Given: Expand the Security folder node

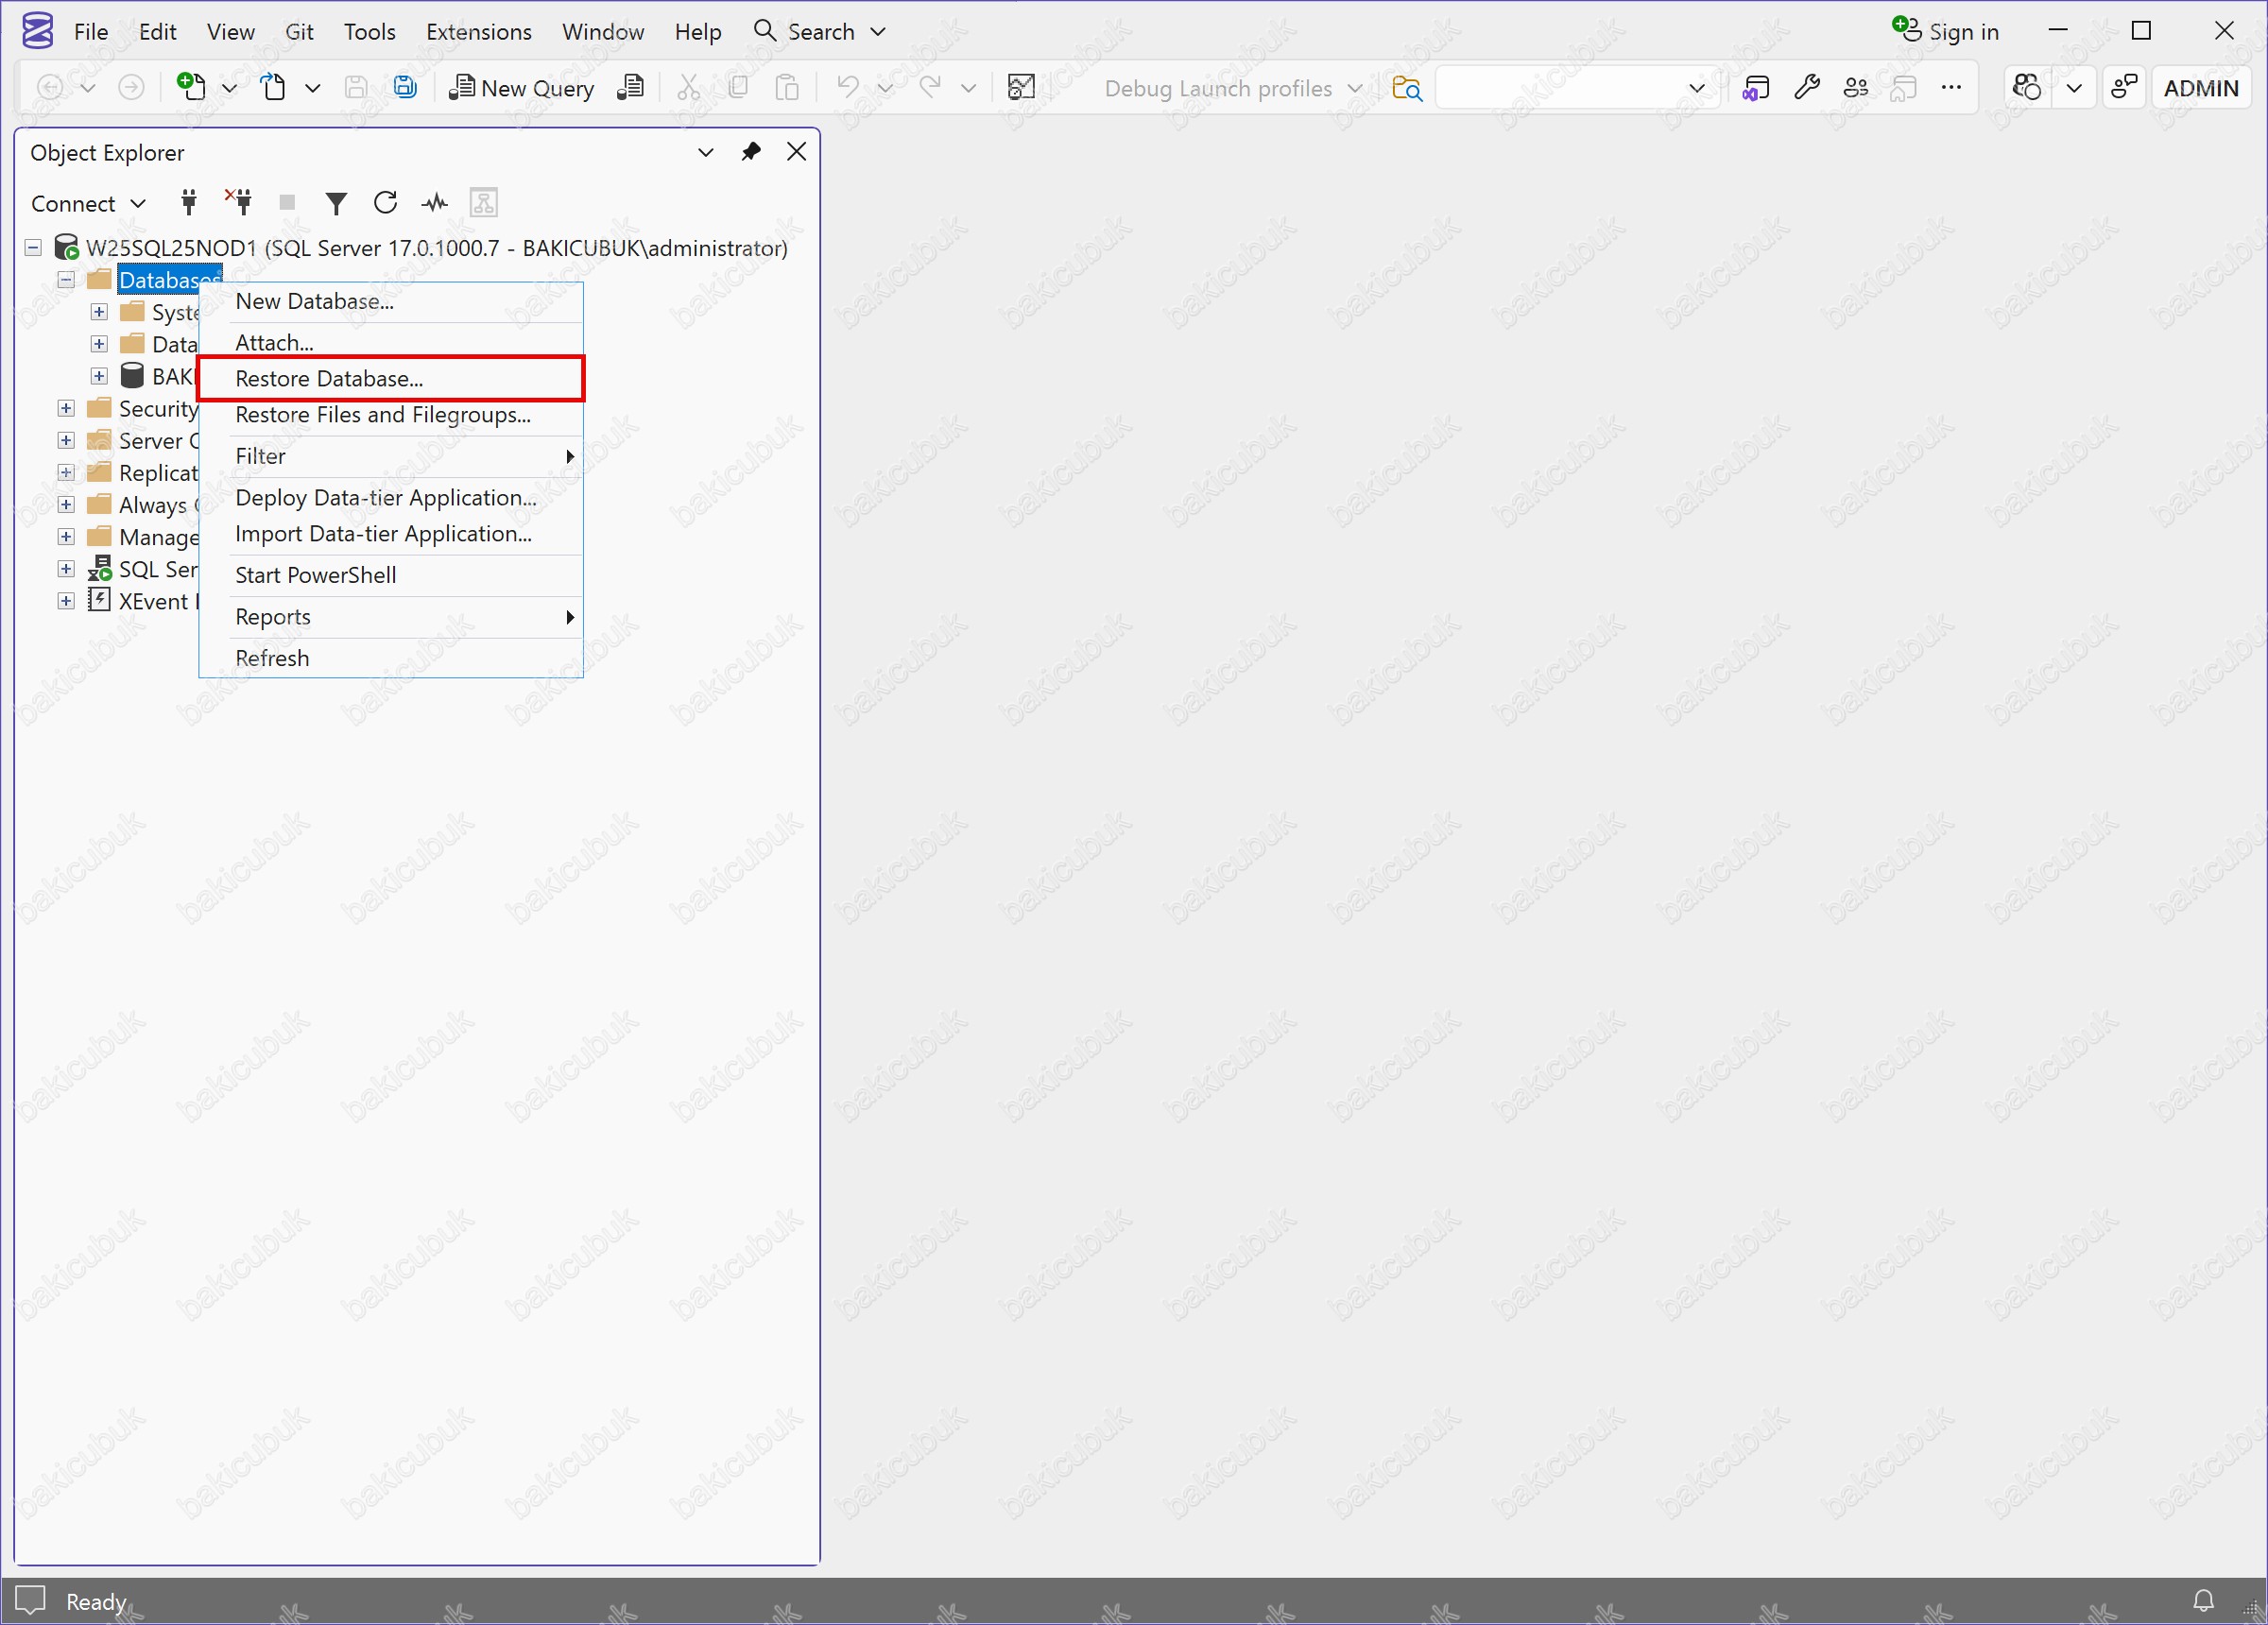Looking at the screenshot, I should coord(66,409).
